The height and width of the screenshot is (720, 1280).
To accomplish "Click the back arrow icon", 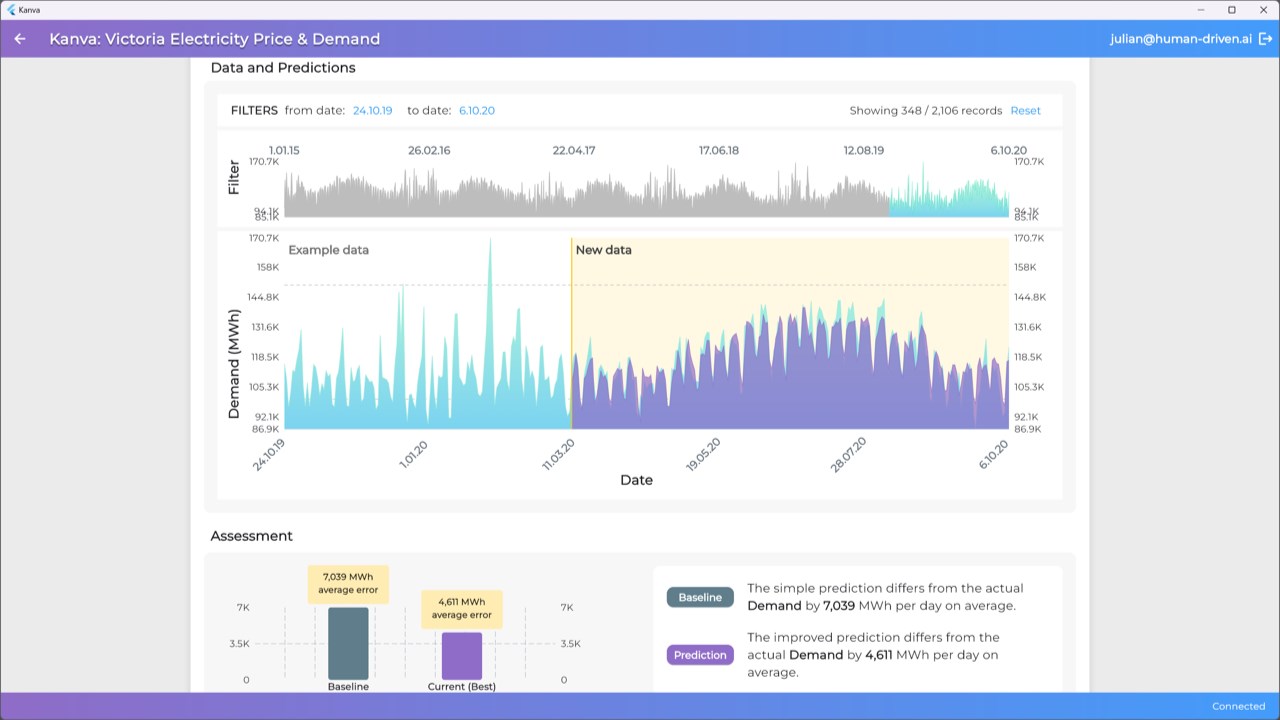I will [20, 39].
